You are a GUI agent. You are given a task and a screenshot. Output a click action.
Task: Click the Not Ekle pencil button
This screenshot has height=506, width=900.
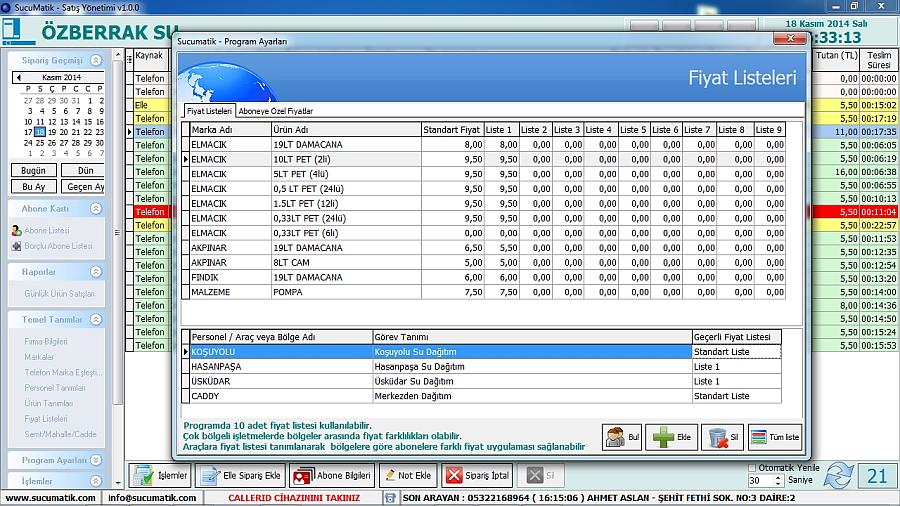click(x=408, y=476)
